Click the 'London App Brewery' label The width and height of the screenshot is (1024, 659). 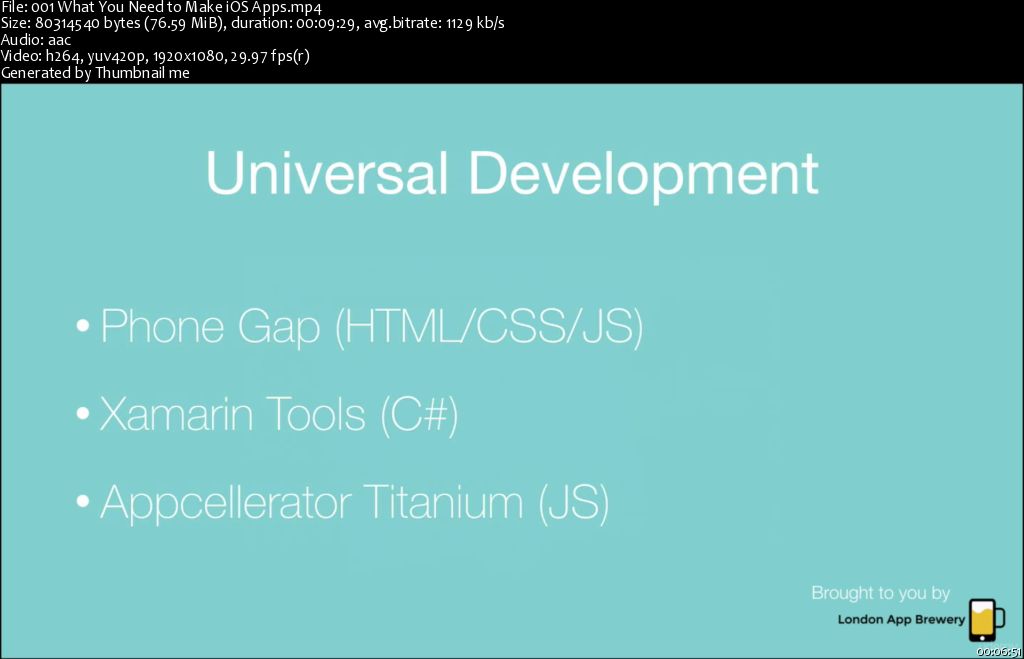pyautogui.click(x=901, y=619)
